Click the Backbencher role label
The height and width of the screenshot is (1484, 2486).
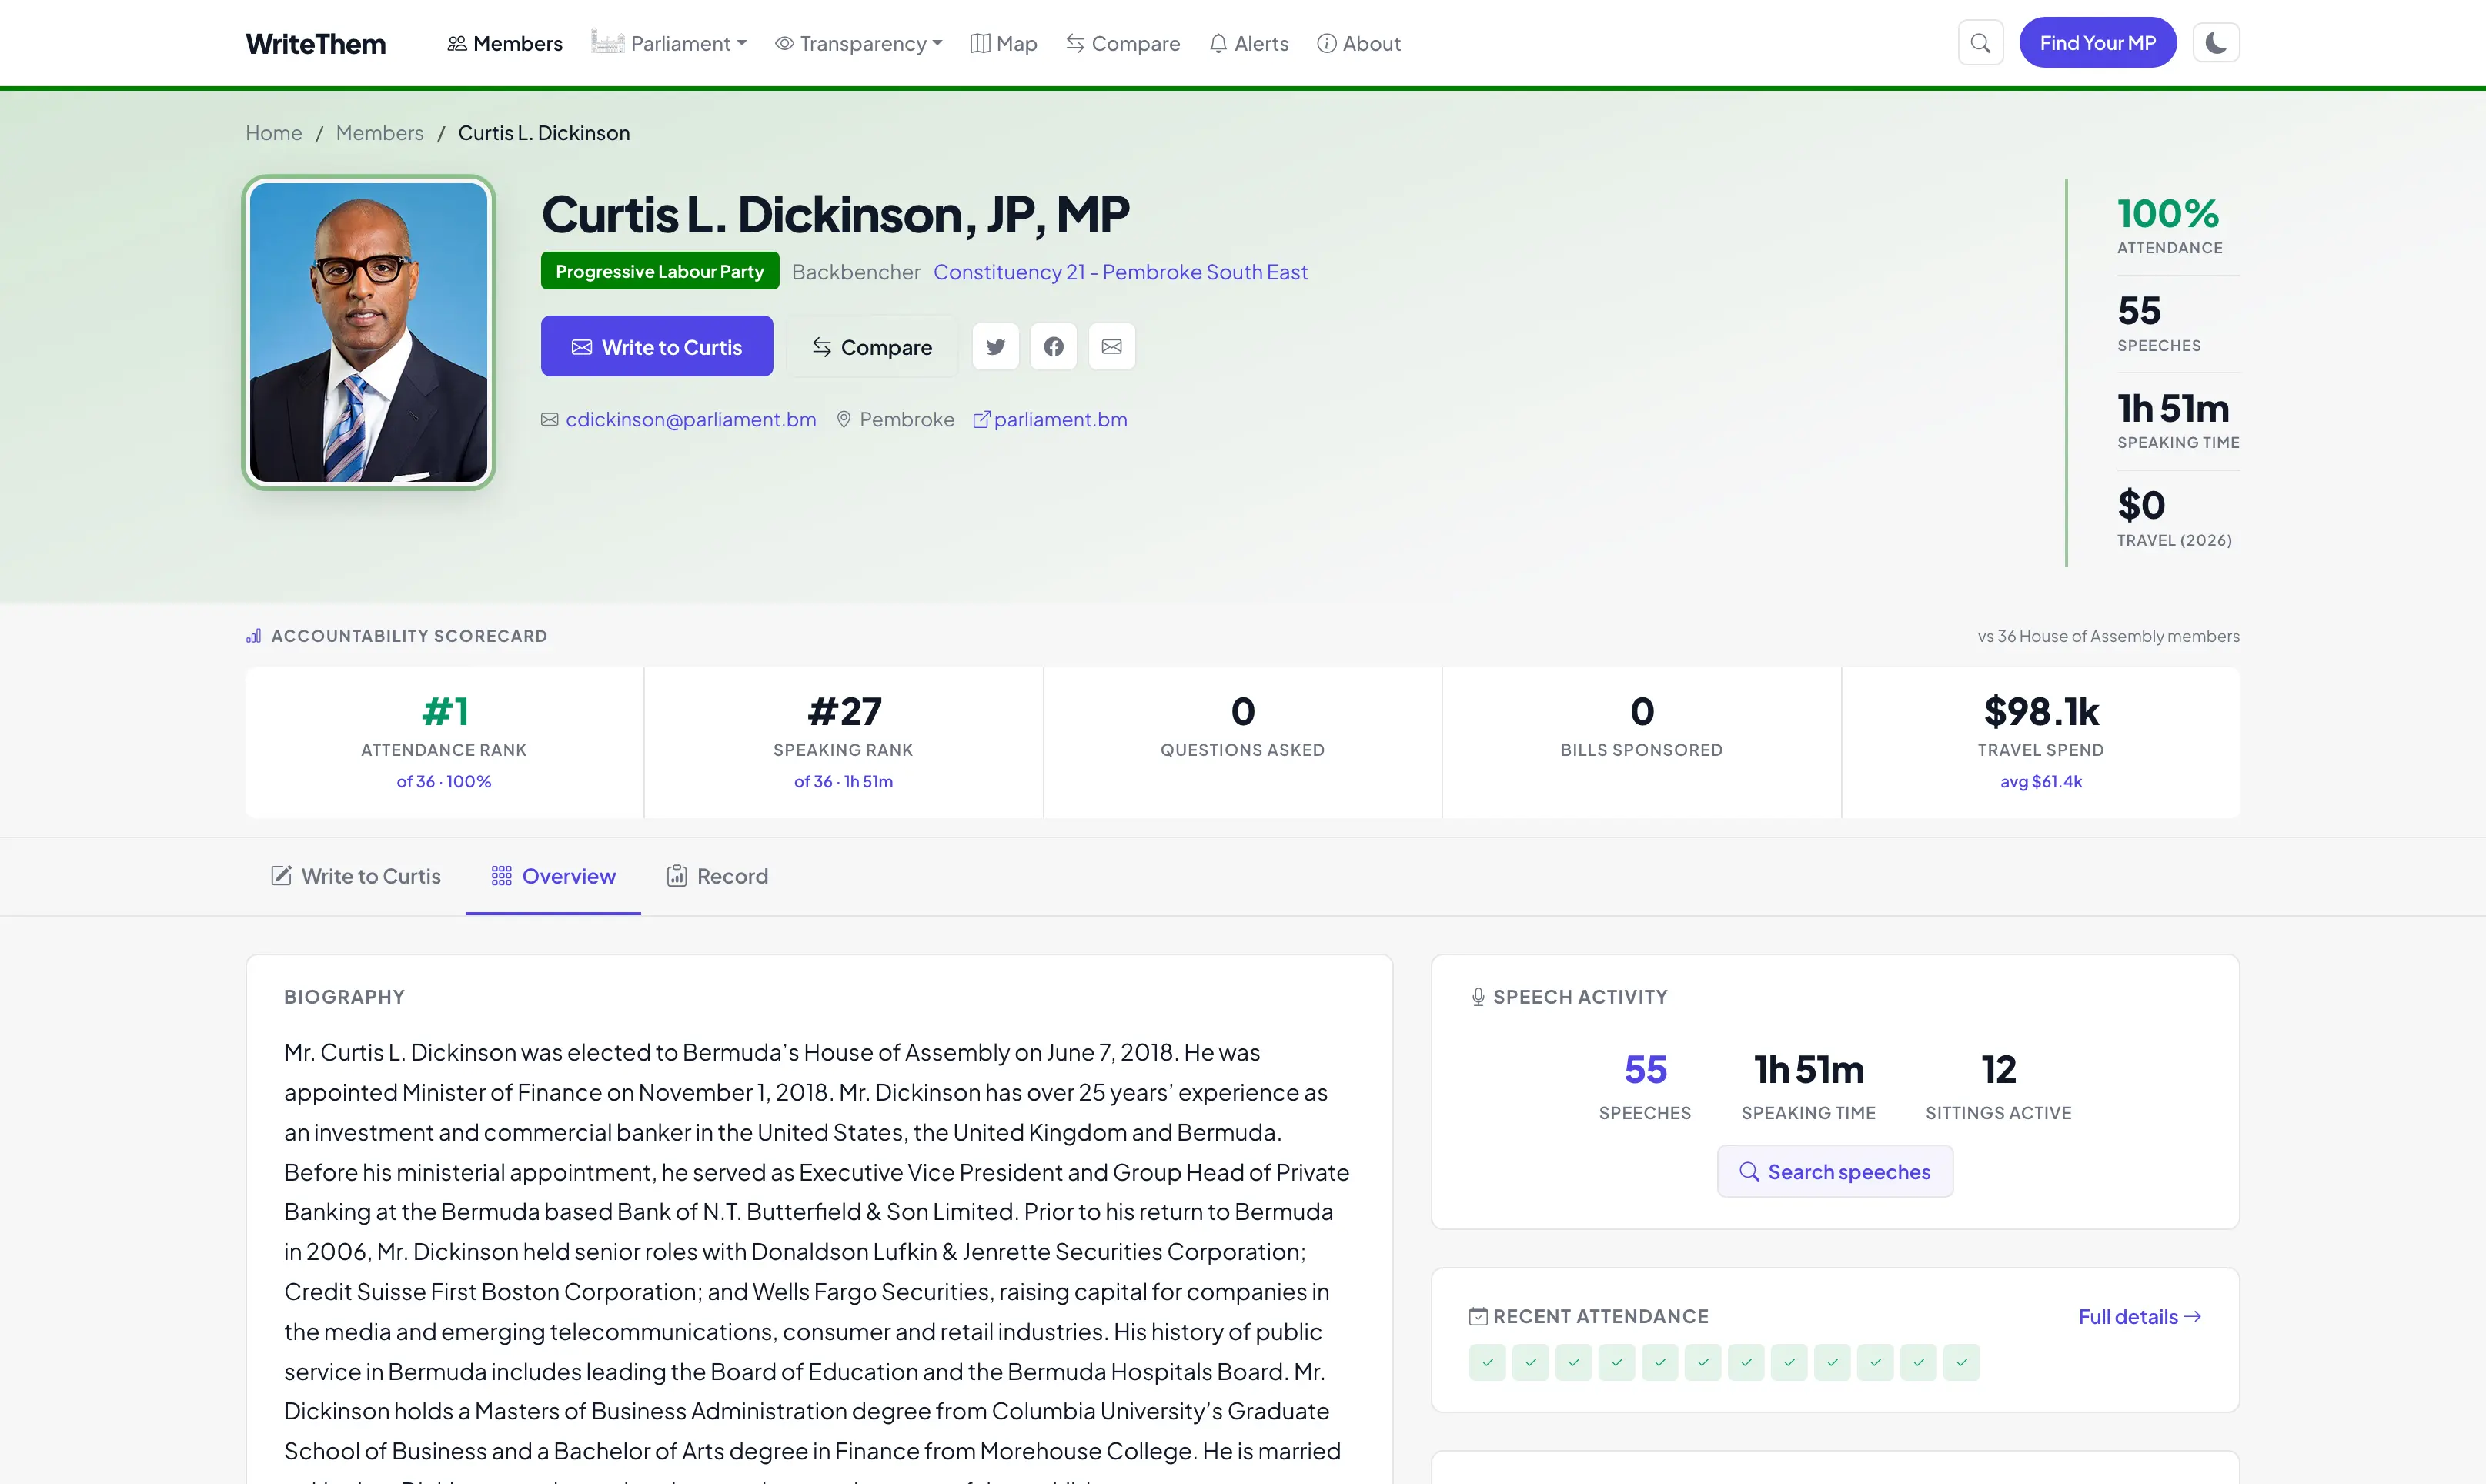click(x=856, y=272)
